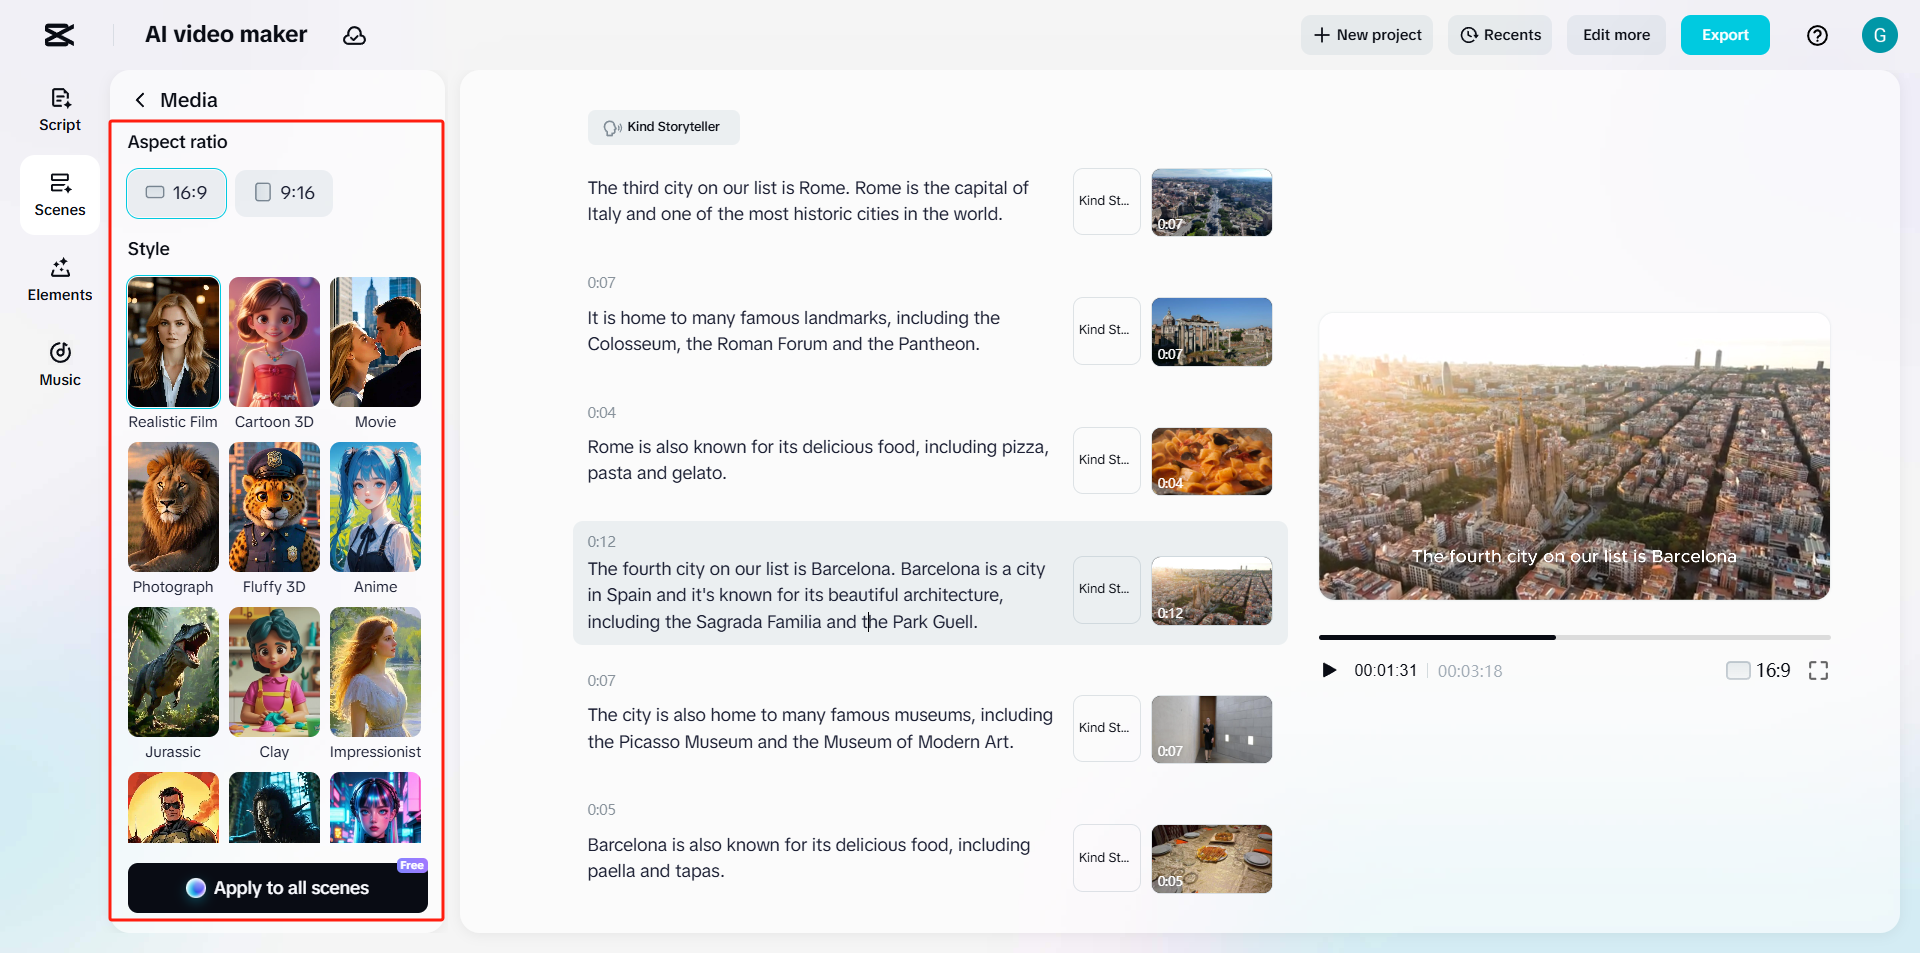Click the Export button

pos(1725,35)
